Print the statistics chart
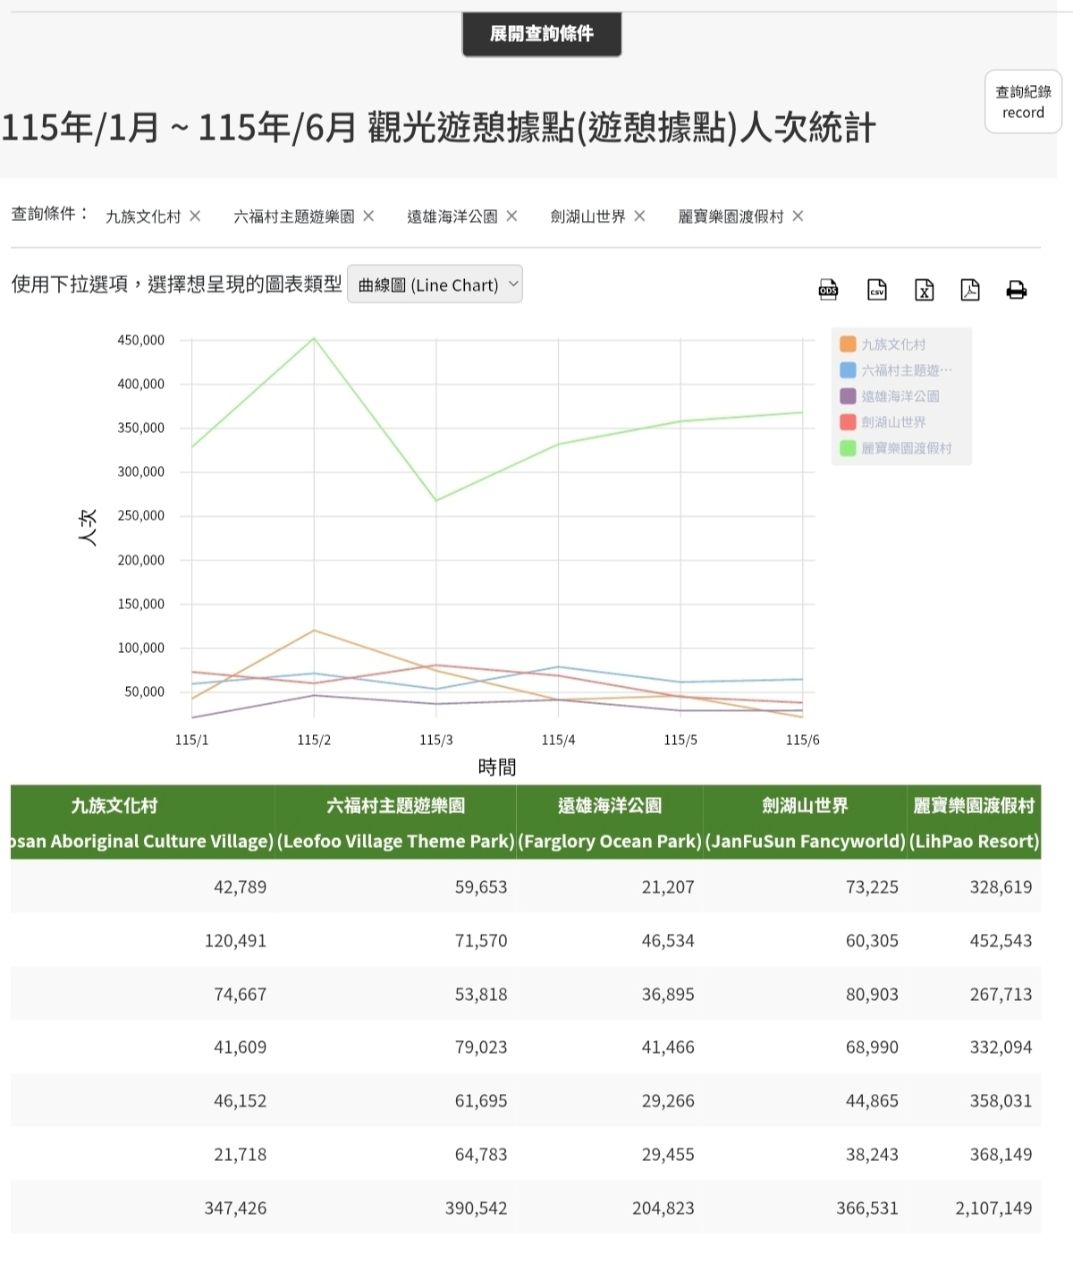This screenshot has width=1073, height=1280. [x=1017, y=290]
